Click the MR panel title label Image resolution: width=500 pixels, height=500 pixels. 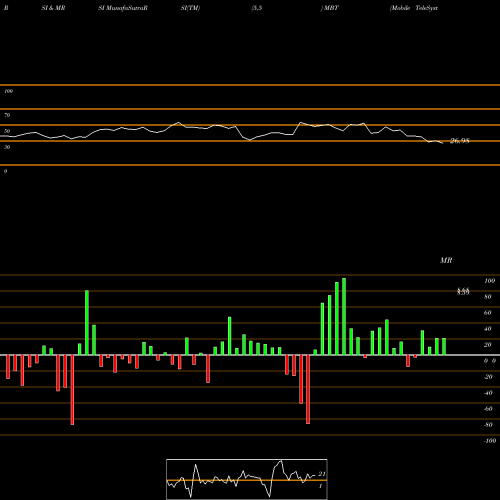pyautogui.click(x=446, y=260)
